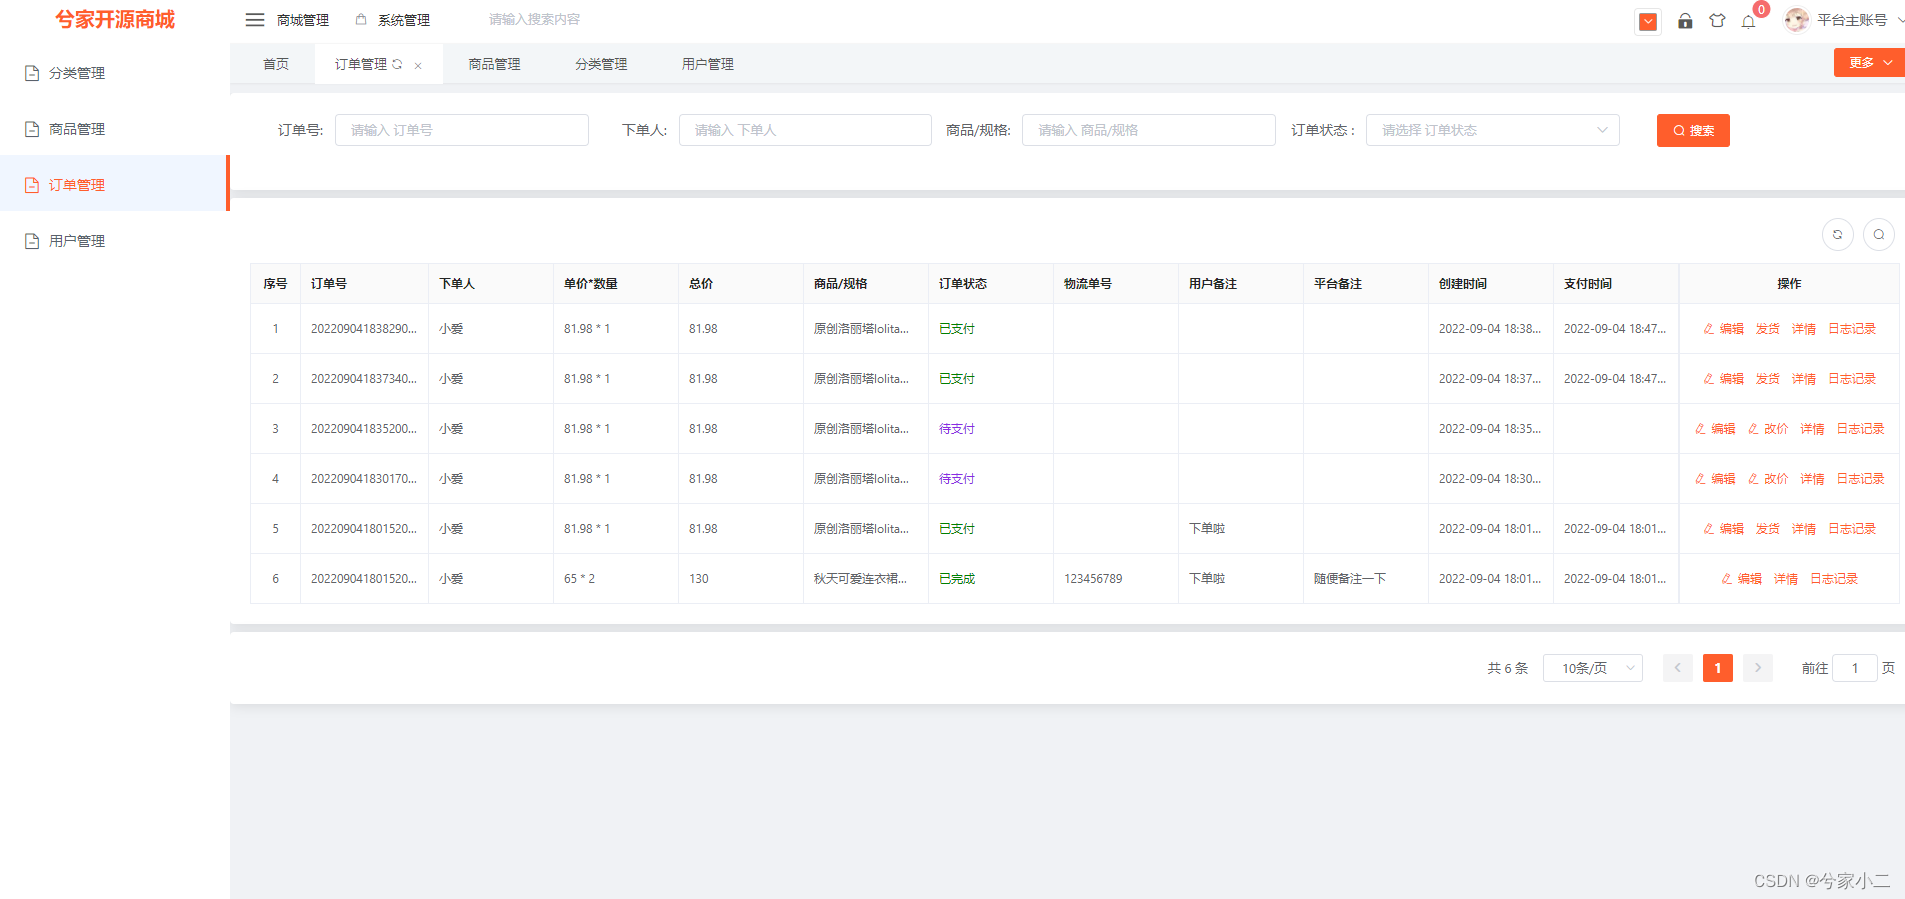Click 改价 for order row 3
Viewport: 1905px width, 899px height.
[x=1768, y=429]
